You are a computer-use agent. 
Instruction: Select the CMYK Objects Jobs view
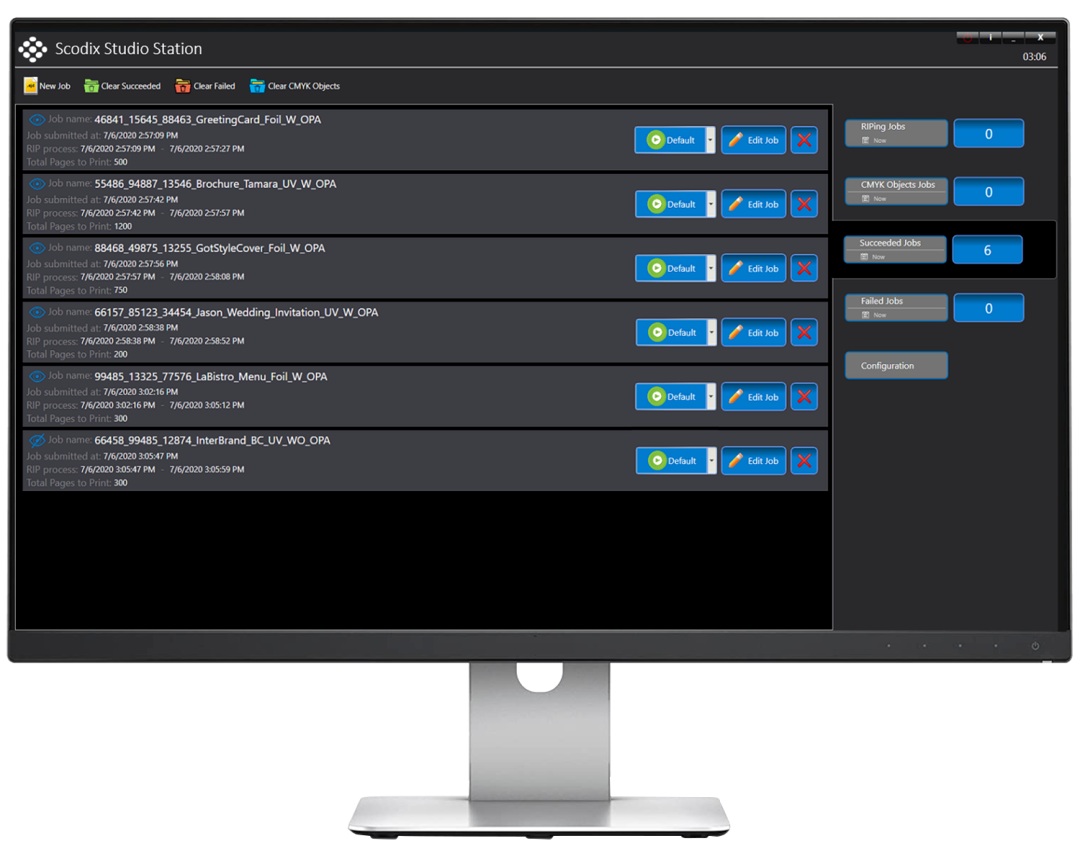point(896,191)
